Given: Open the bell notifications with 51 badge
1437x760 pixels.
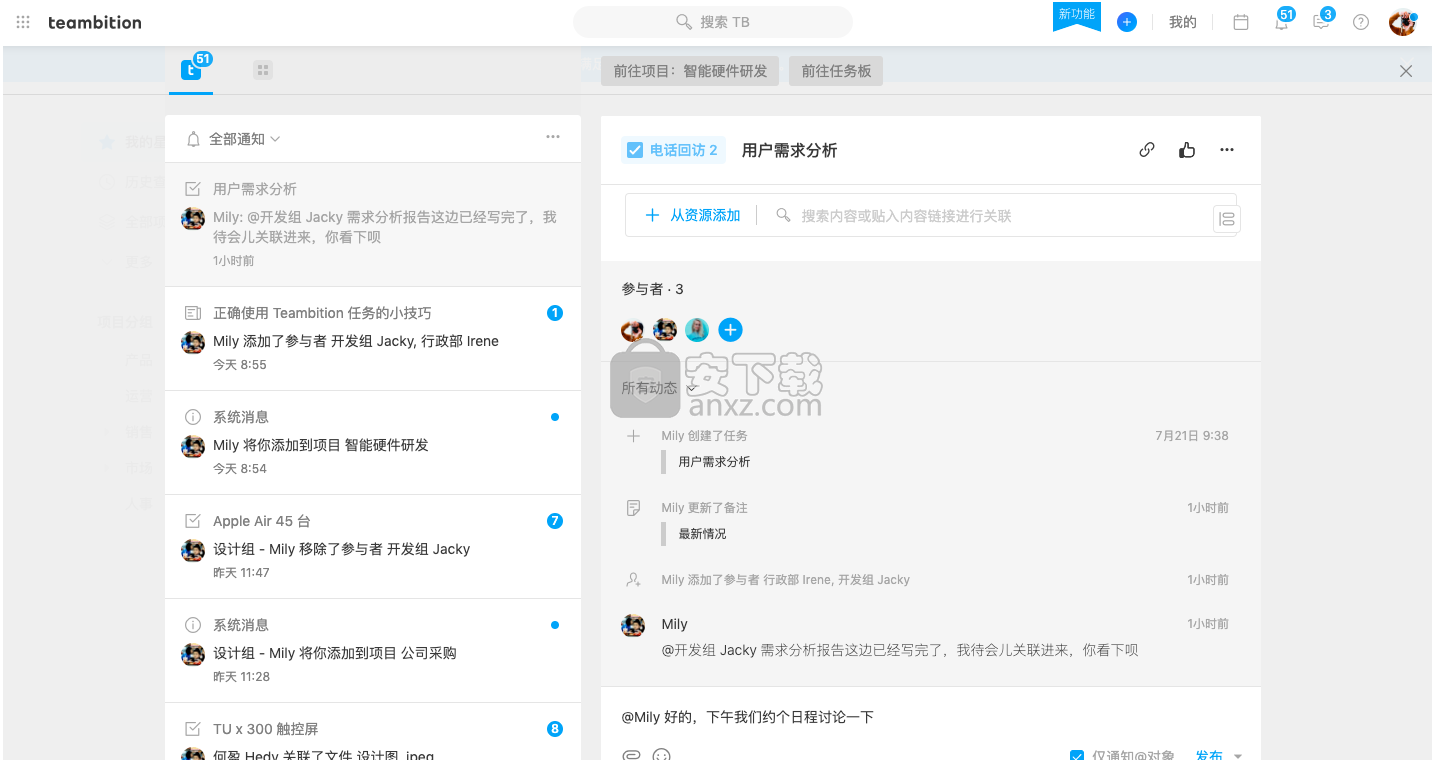Looking at the screenshot, I should pyautogui.click(x=1282, y=21).
